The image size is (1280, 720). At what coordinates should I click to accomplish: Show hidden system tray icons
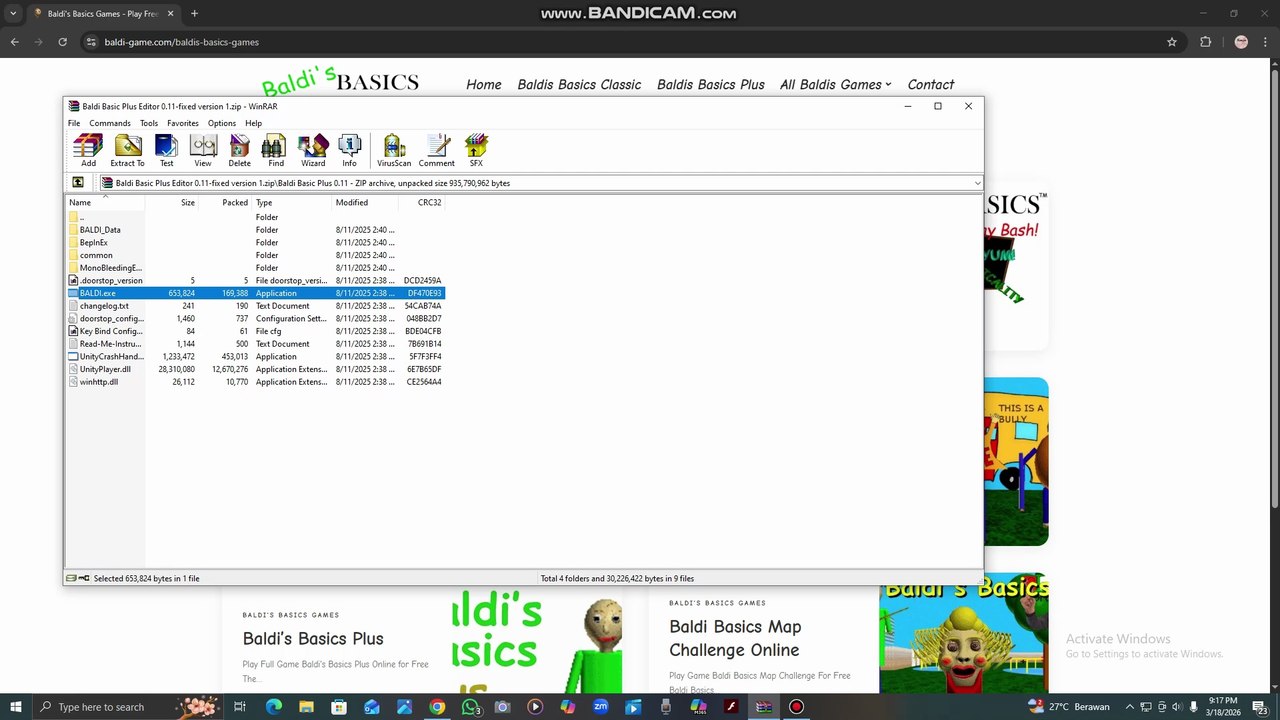(x=1130, y=707)
